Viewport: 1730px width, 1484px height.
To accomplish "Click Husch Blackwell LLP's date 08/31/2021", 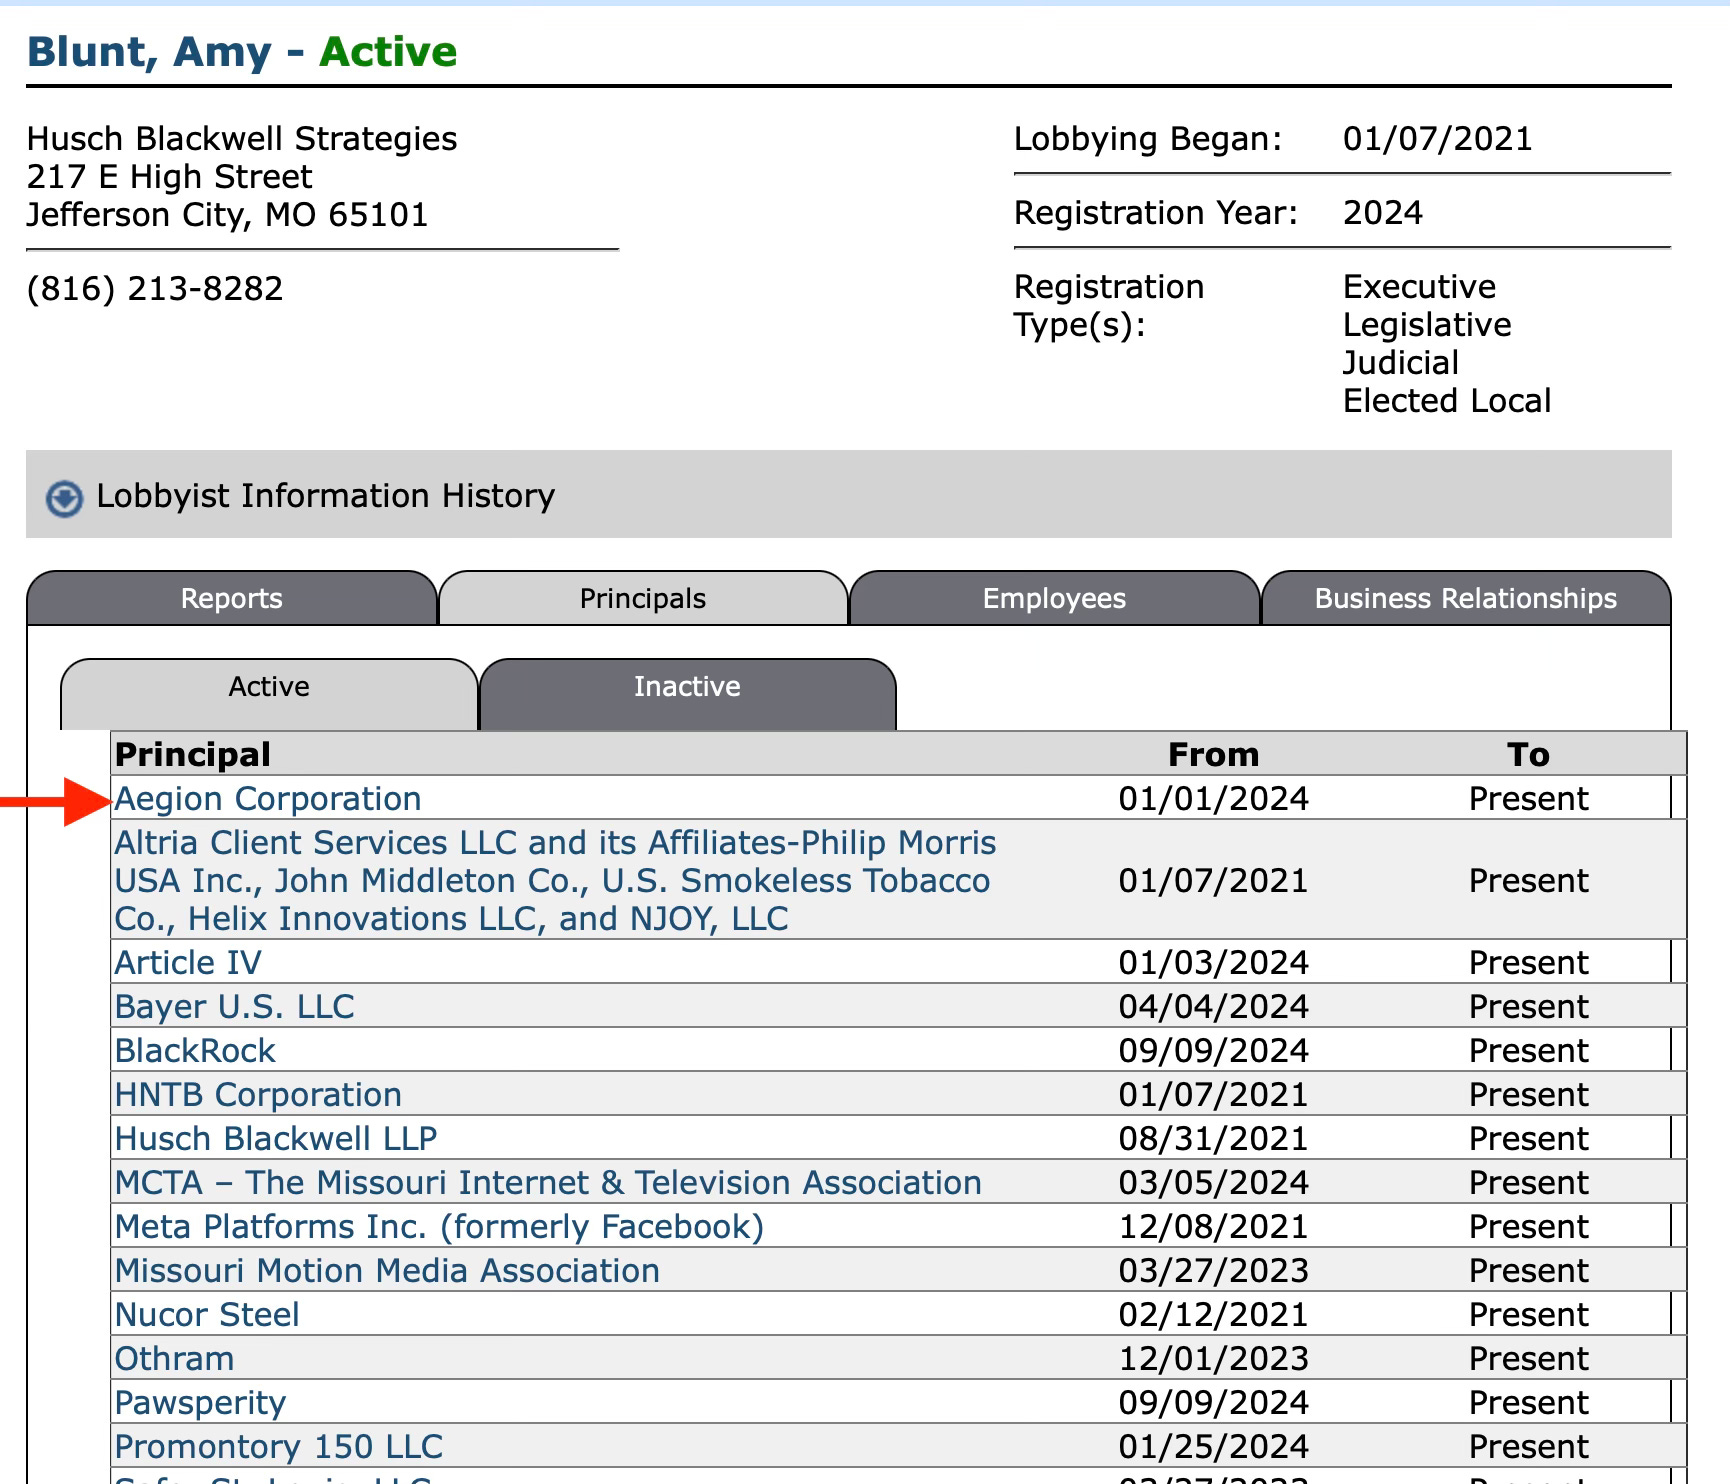I will [1214, 1139].
